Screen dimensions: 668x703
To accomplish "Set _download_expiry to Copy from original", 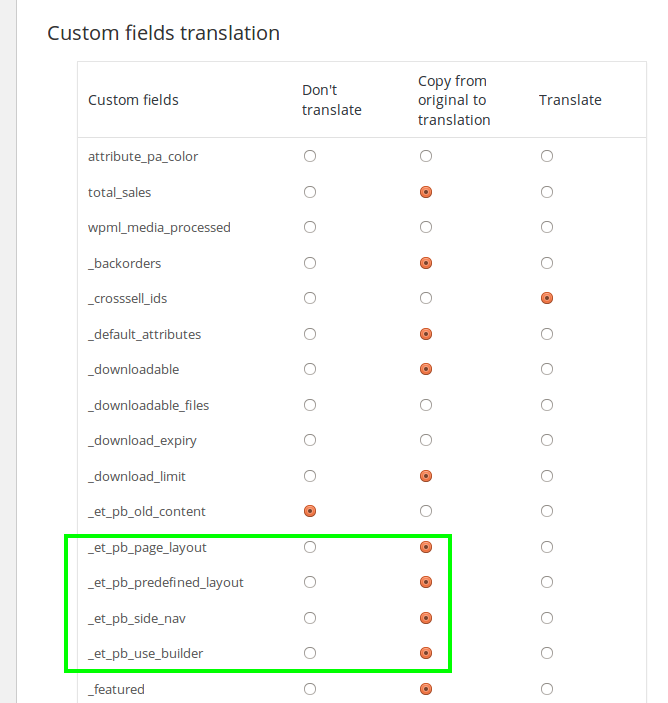I will coord(426,440).
